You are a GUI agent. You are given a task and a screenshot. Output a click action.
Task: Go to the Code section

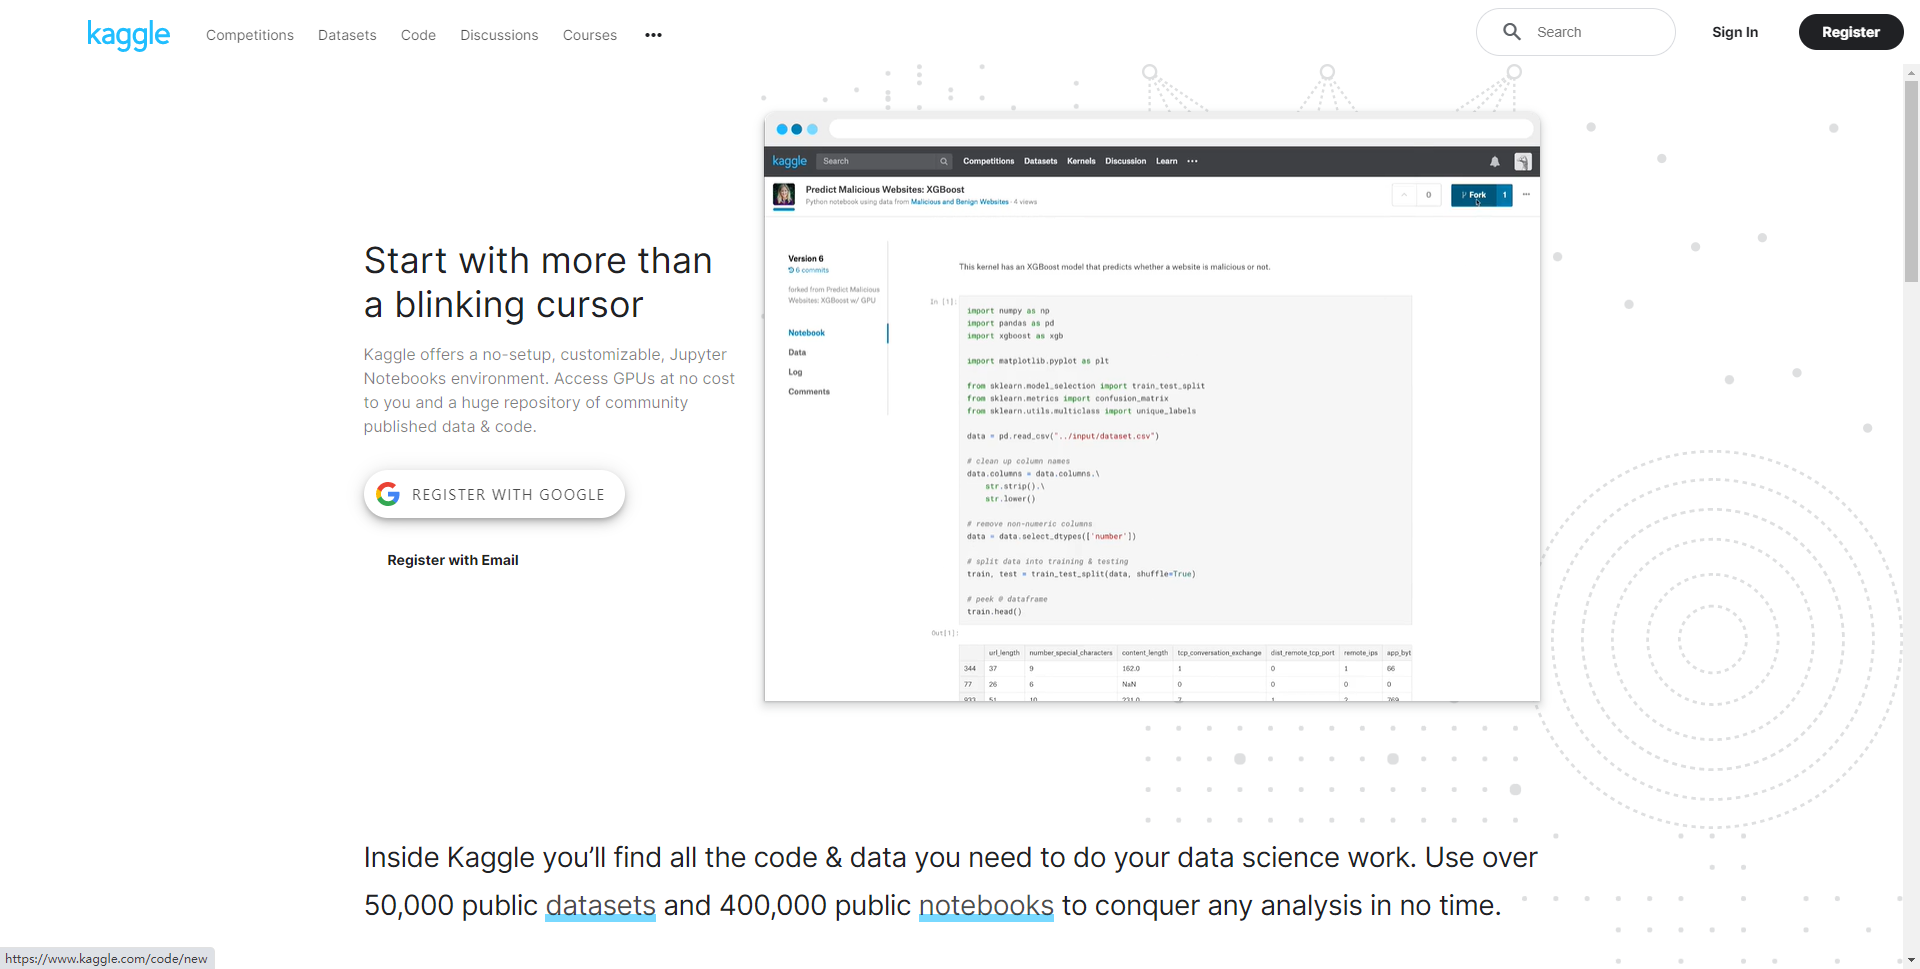(x=418, y=35)
